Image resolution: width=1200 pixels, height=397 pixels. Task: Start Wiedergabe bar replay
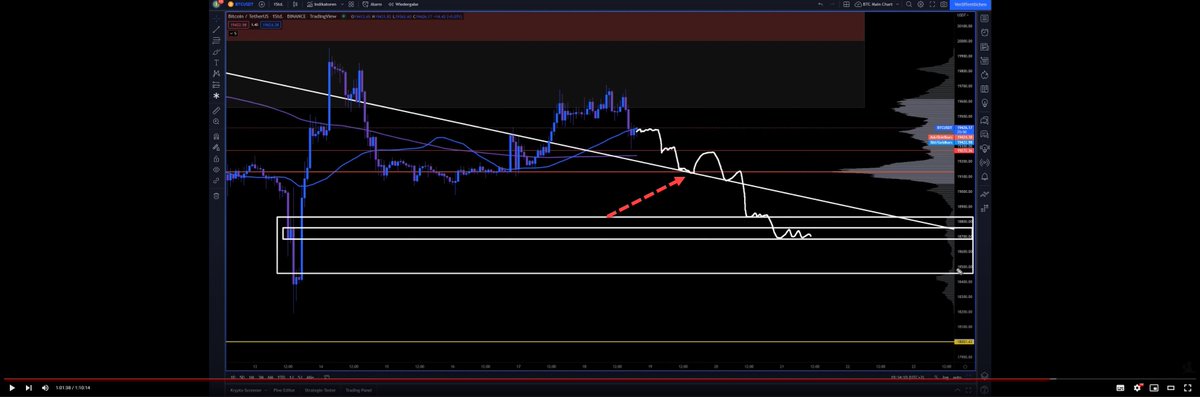coord(403,4)
